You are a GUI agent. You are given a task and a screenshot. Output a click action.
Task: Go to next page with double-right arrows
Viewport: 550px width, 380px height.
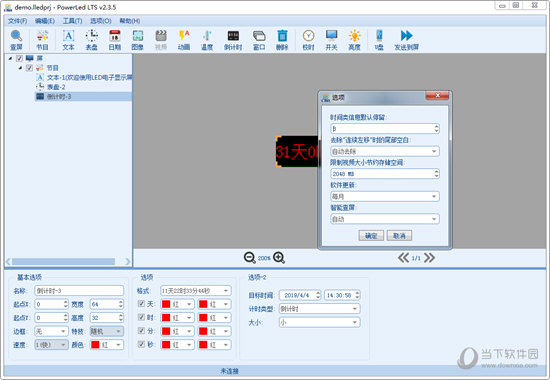[429, 258]
